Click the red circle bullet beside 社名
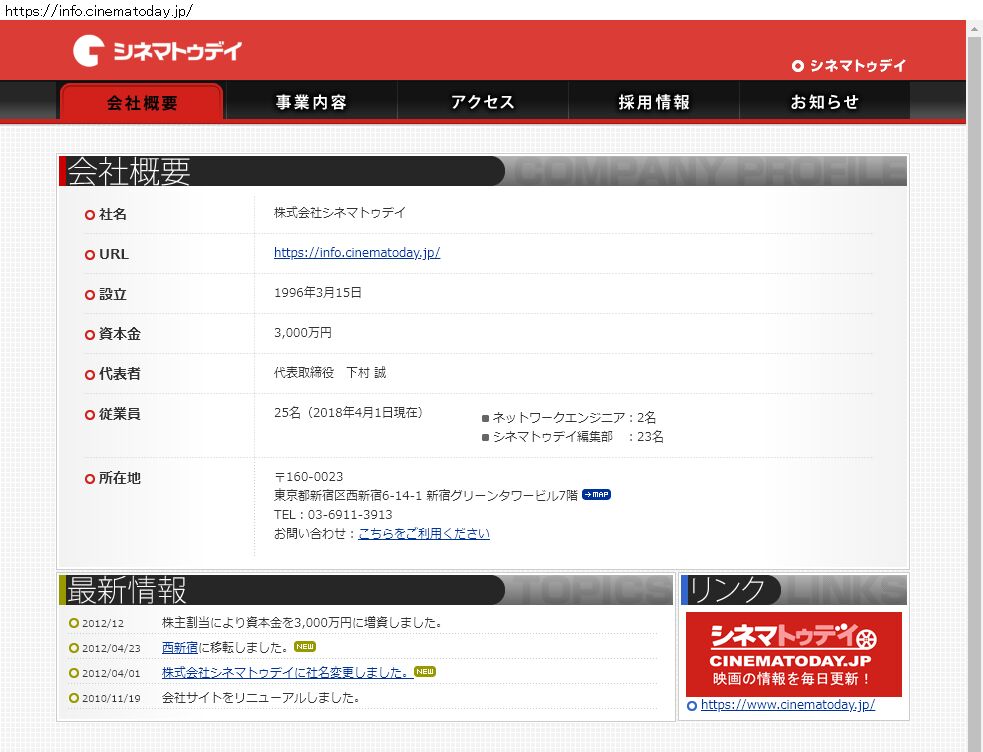Screen dimensions: 983x752 point(90,215)
